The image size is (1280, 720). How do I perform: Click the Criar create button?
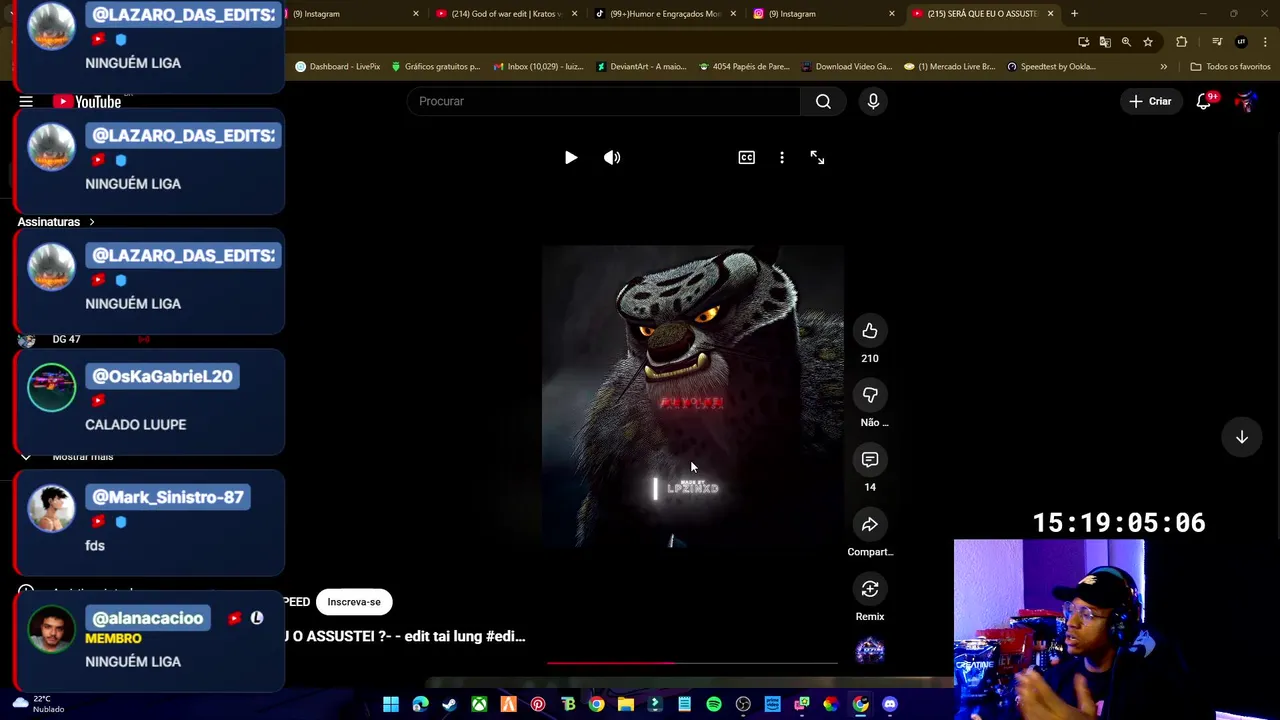click(x=1150, y=101)
